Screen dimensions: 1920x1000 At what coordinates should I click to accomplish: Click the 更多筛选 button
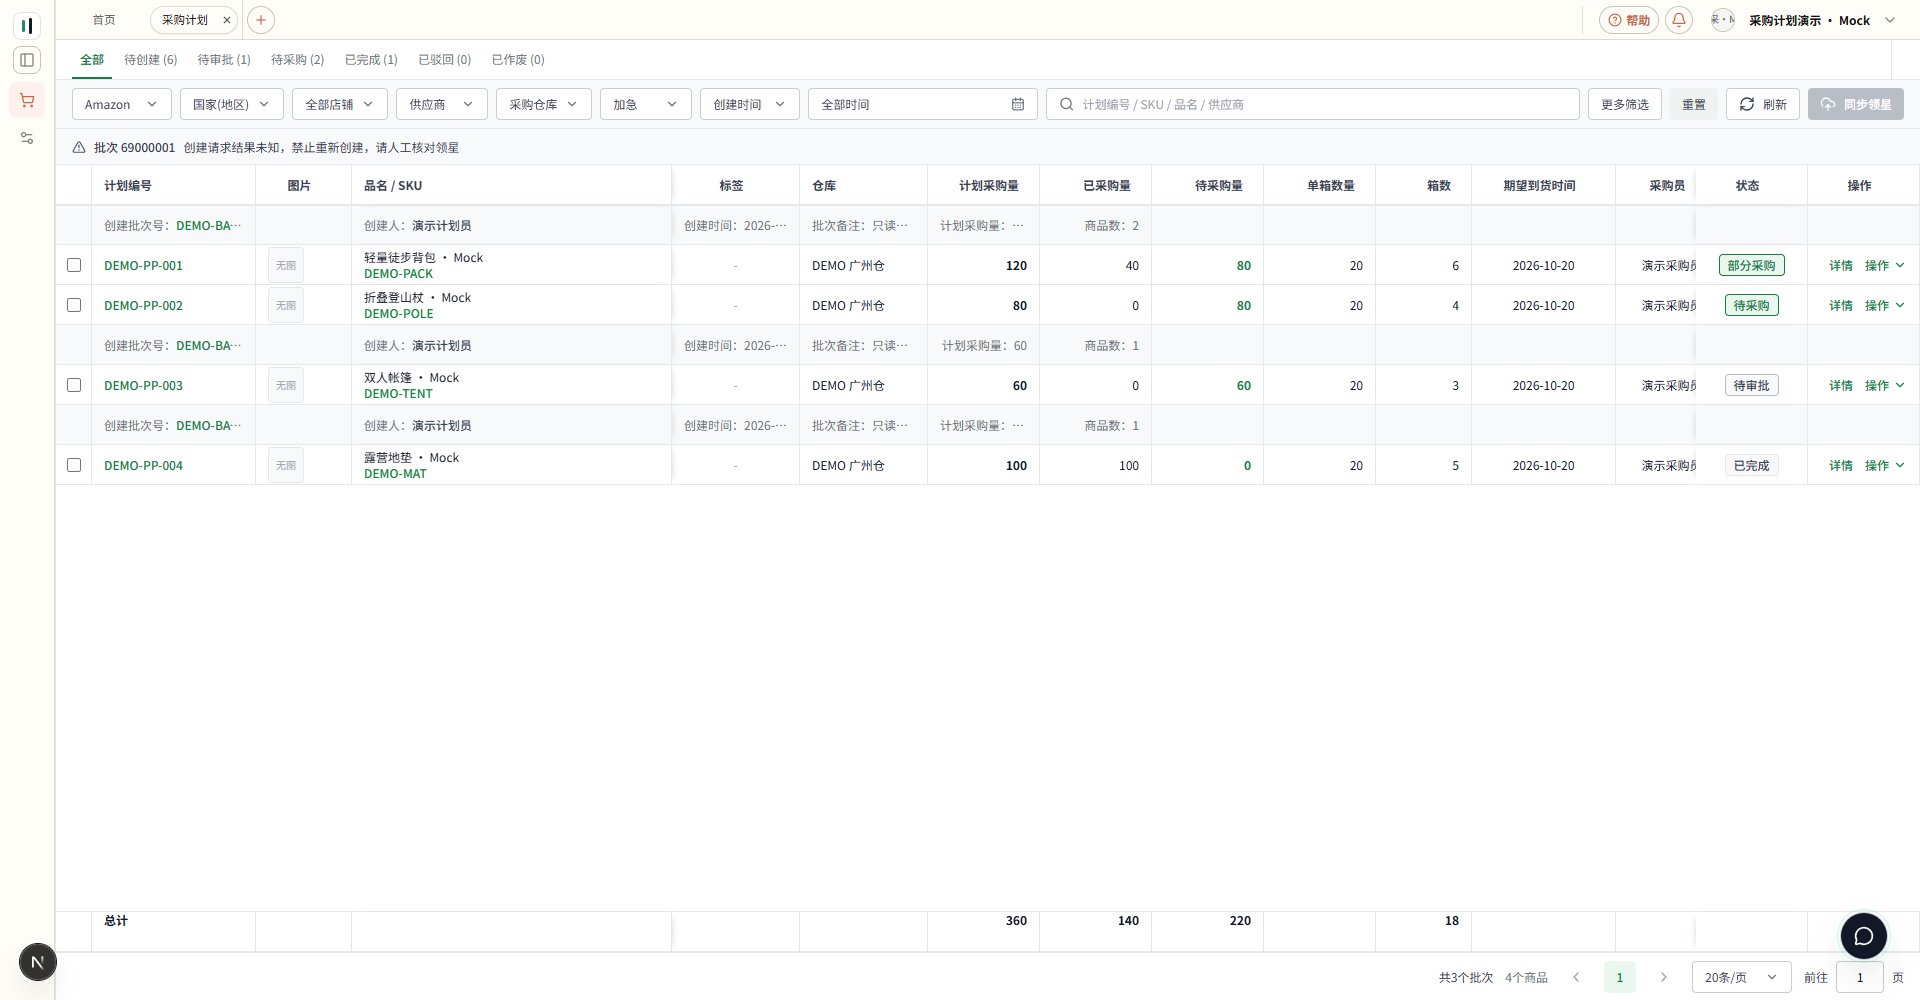click(1625, 104)
